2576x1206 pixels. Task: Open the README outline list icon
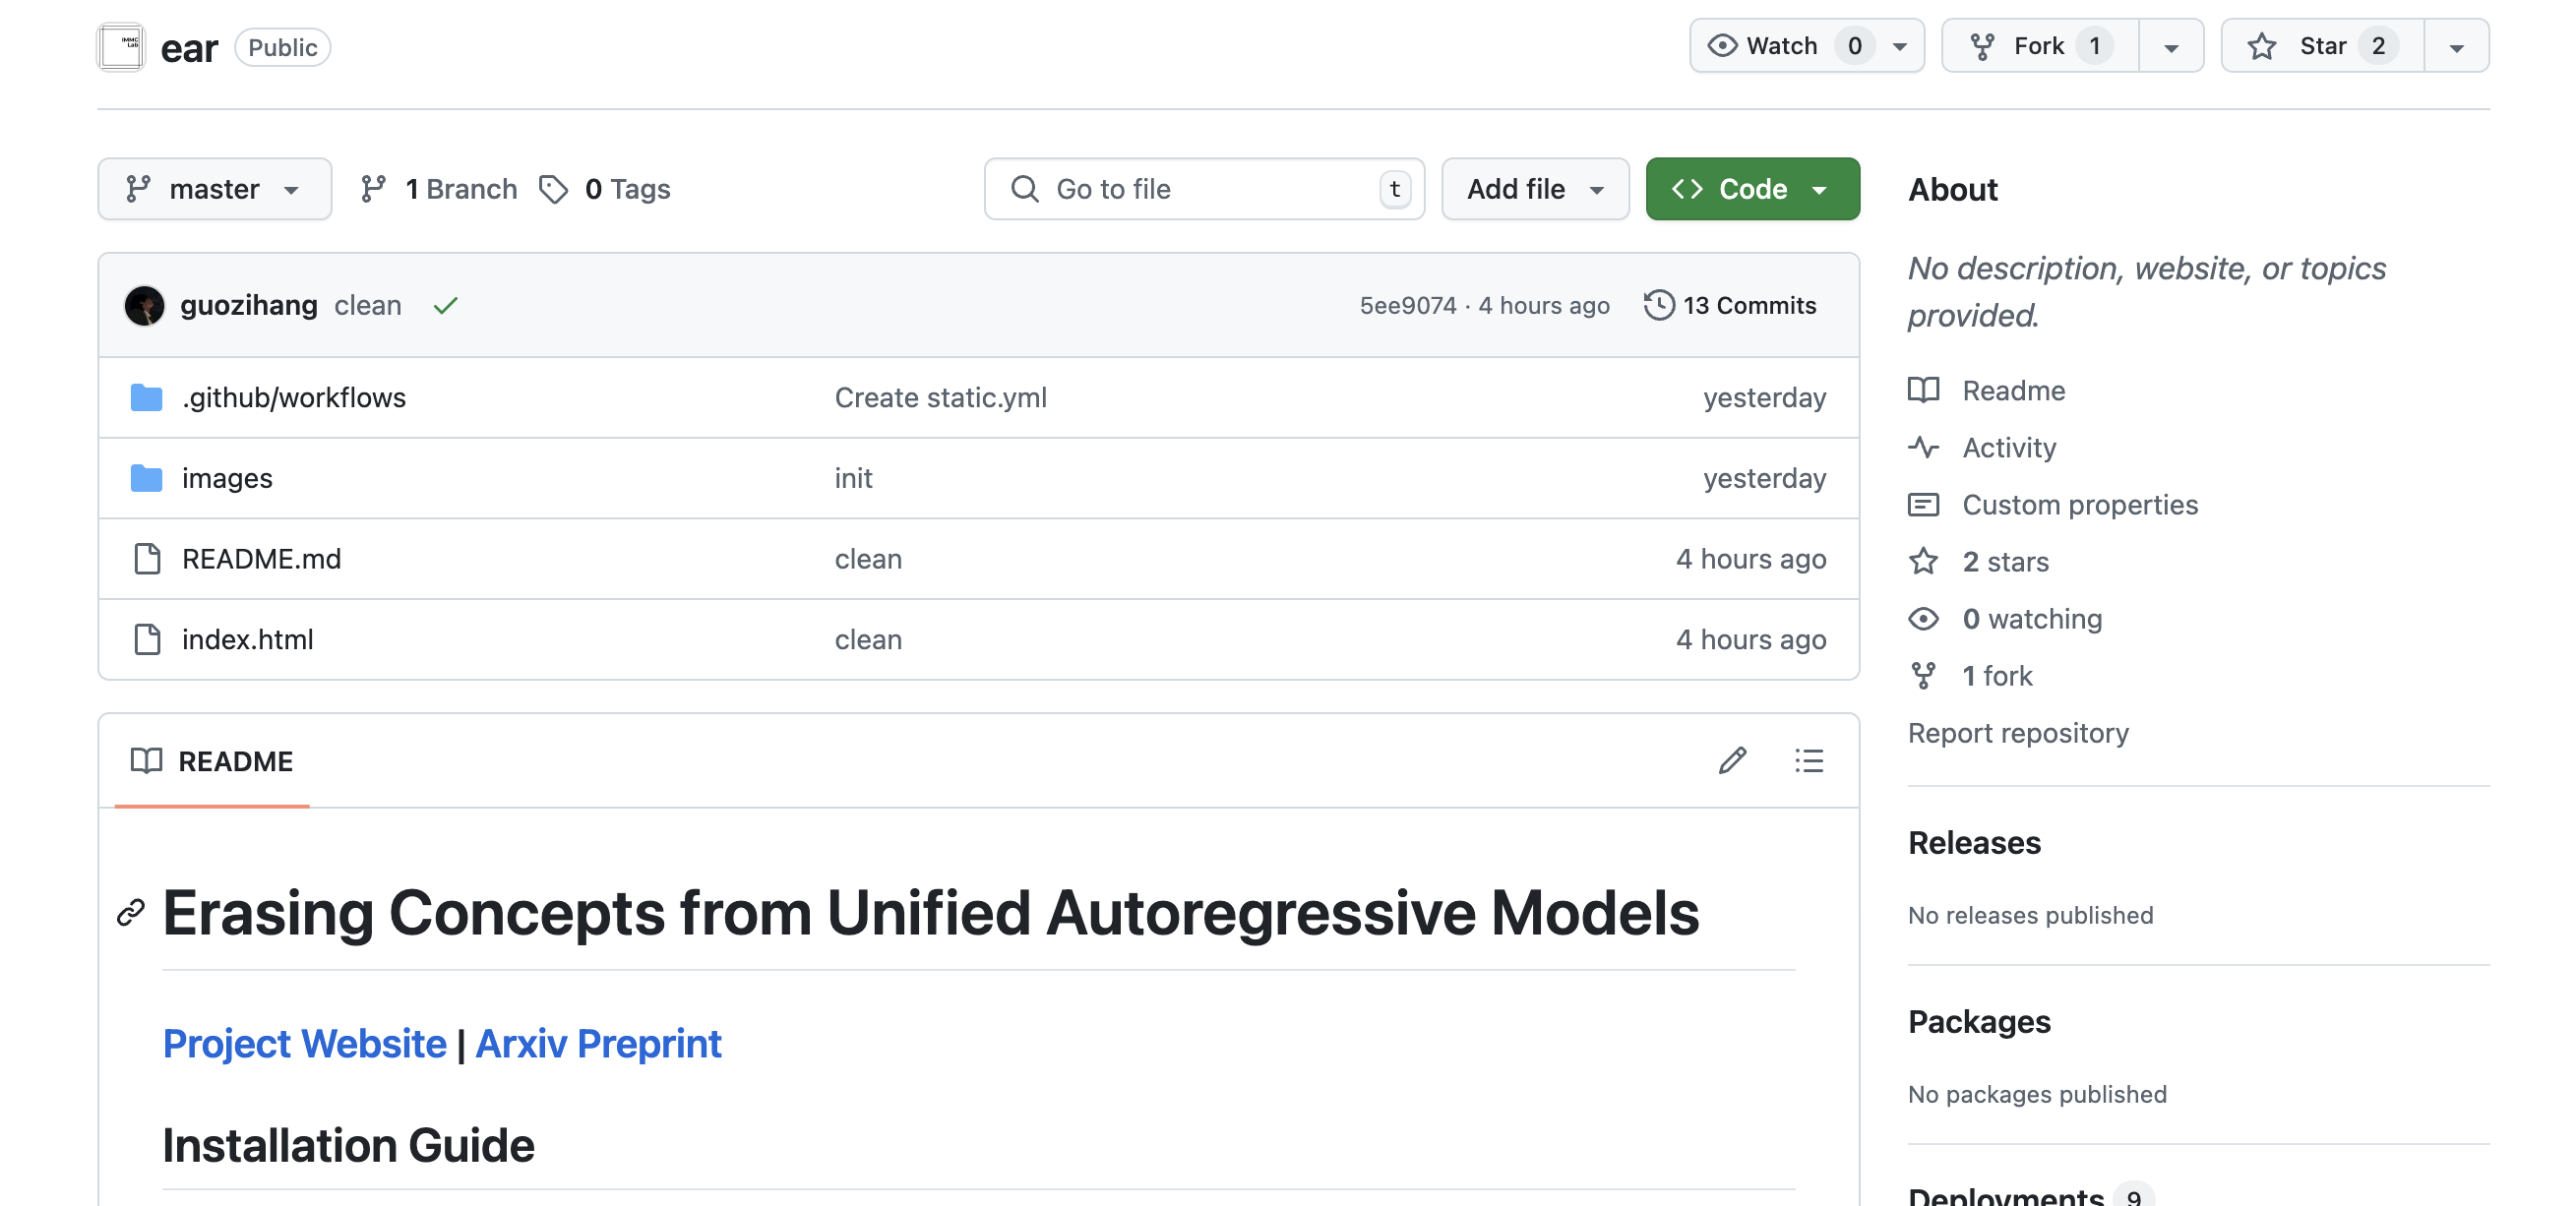click(x=1809, y=761)
